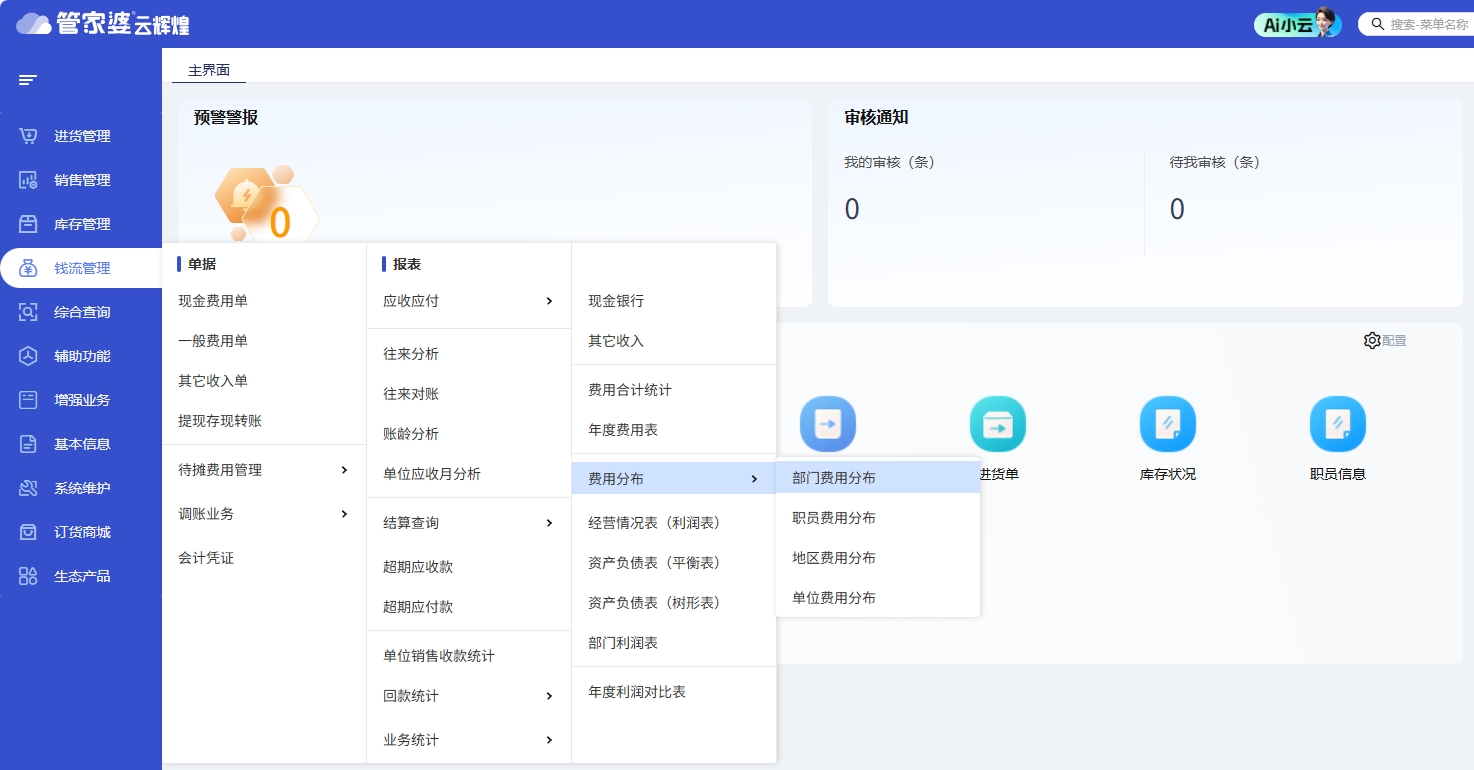Click the 钱流管理 money bag icon

pos(28,268)
